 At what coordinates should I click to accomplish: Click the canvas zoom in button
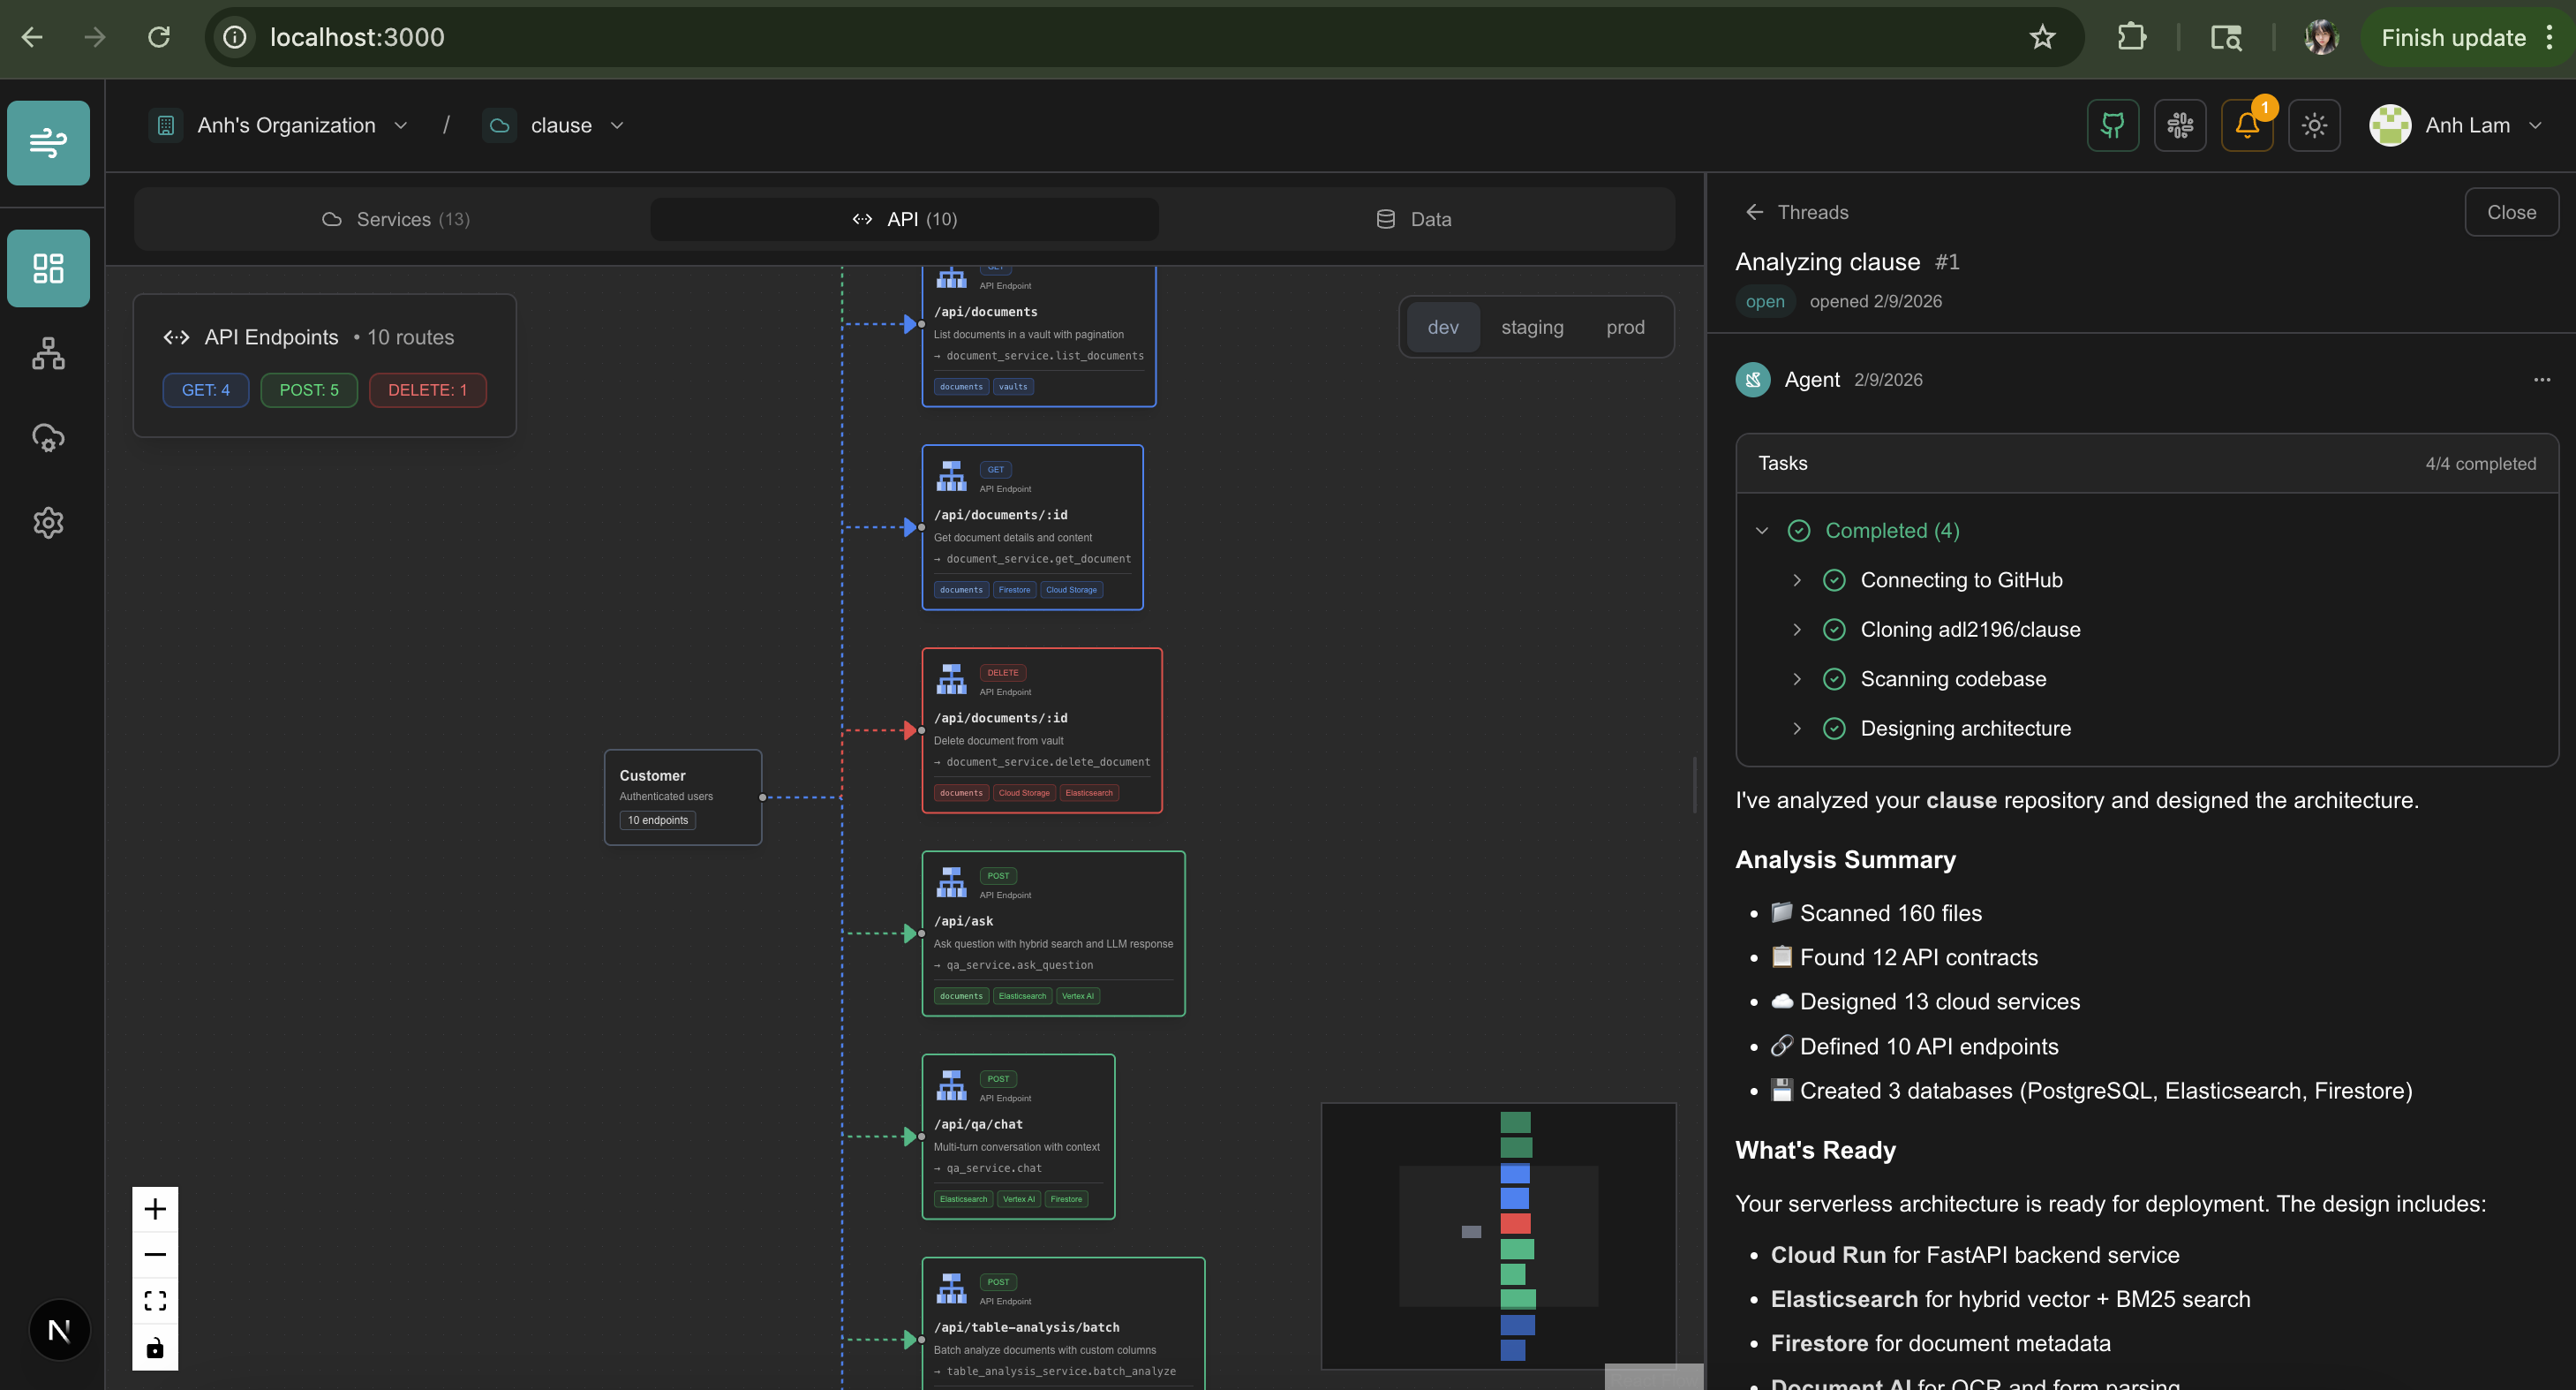[155, 1209]
